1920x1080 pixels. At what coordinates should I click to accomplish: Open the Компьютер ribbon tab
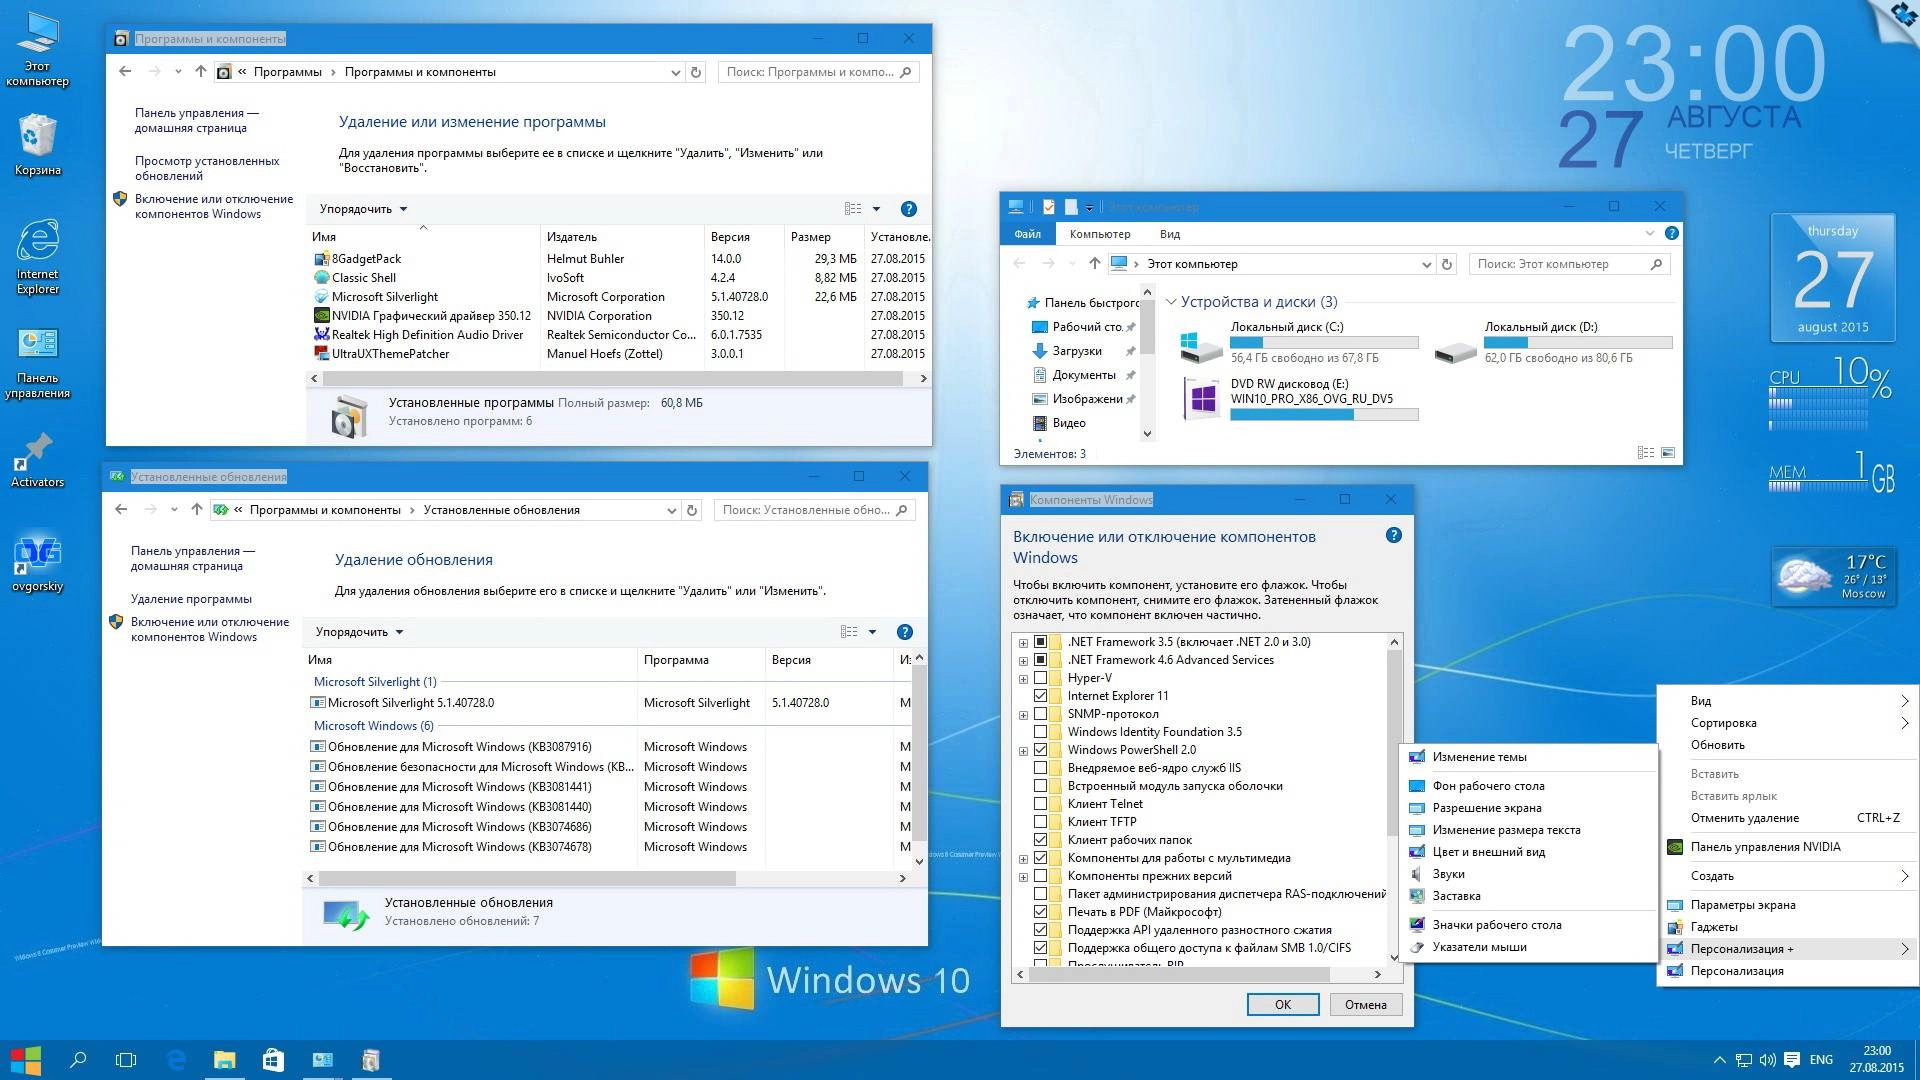click(x=1100, y=234)
